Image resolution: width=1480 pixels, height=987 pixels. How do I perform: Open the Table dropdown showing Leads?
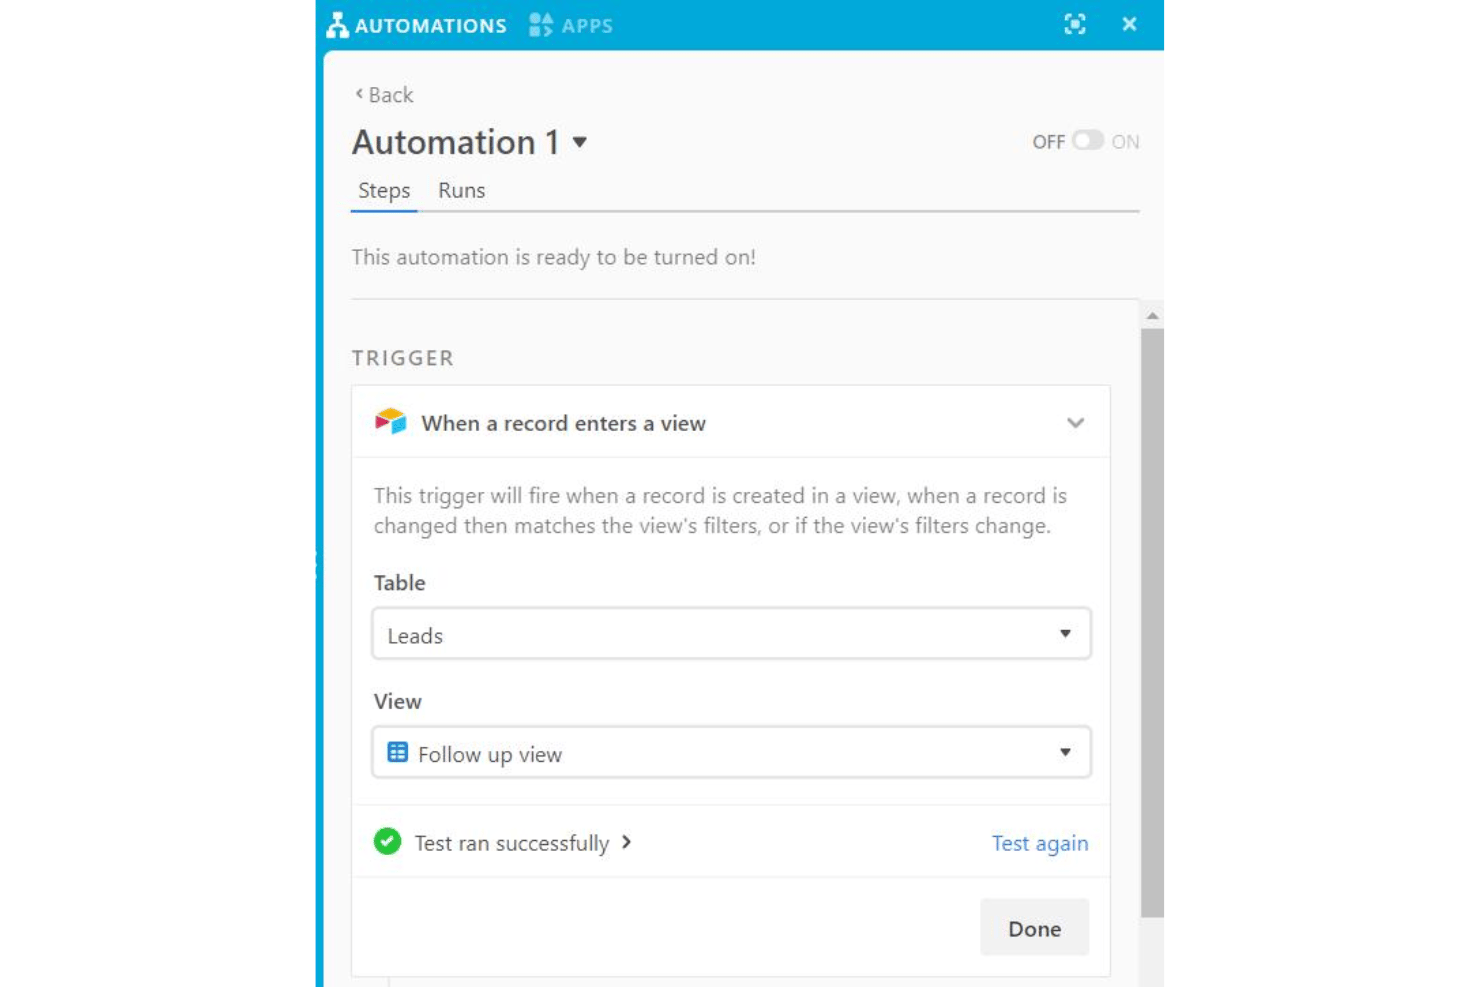pos(731,634)
